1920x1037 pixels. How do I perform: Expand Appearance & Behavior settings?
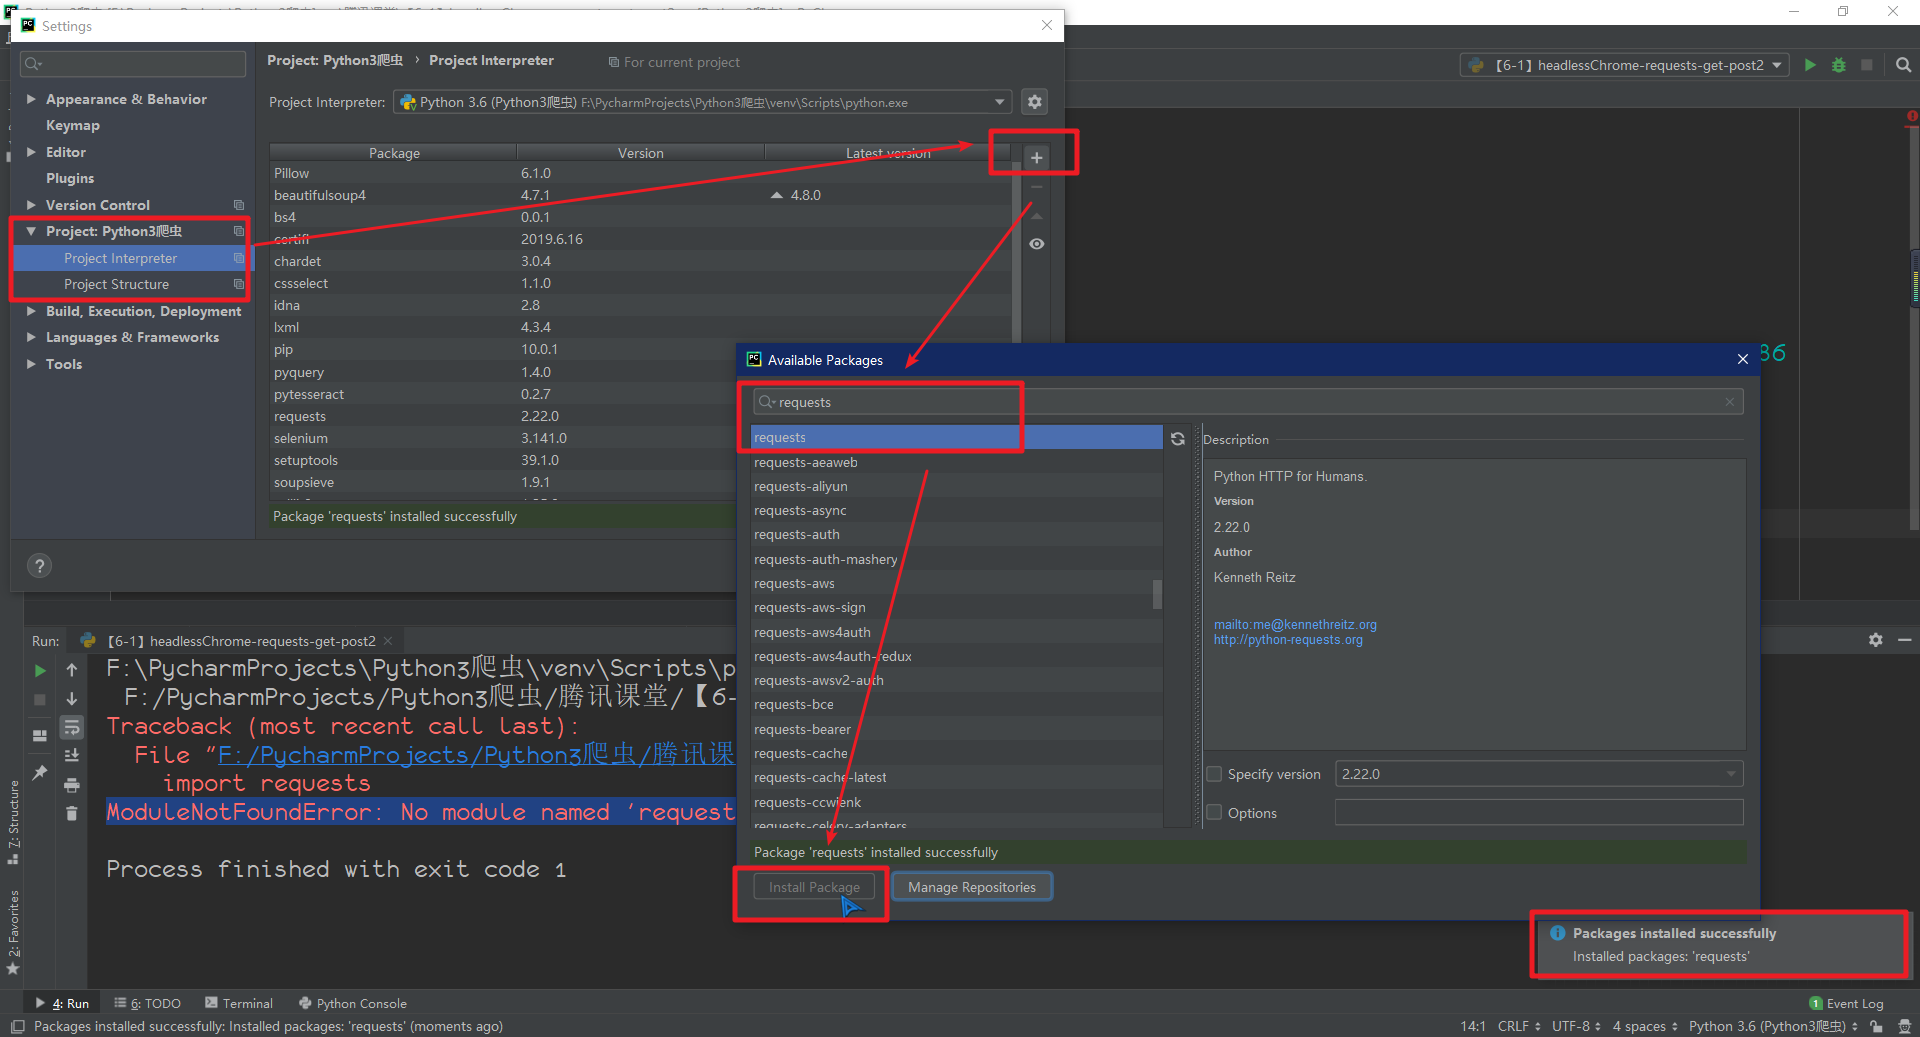pos(31,99)
